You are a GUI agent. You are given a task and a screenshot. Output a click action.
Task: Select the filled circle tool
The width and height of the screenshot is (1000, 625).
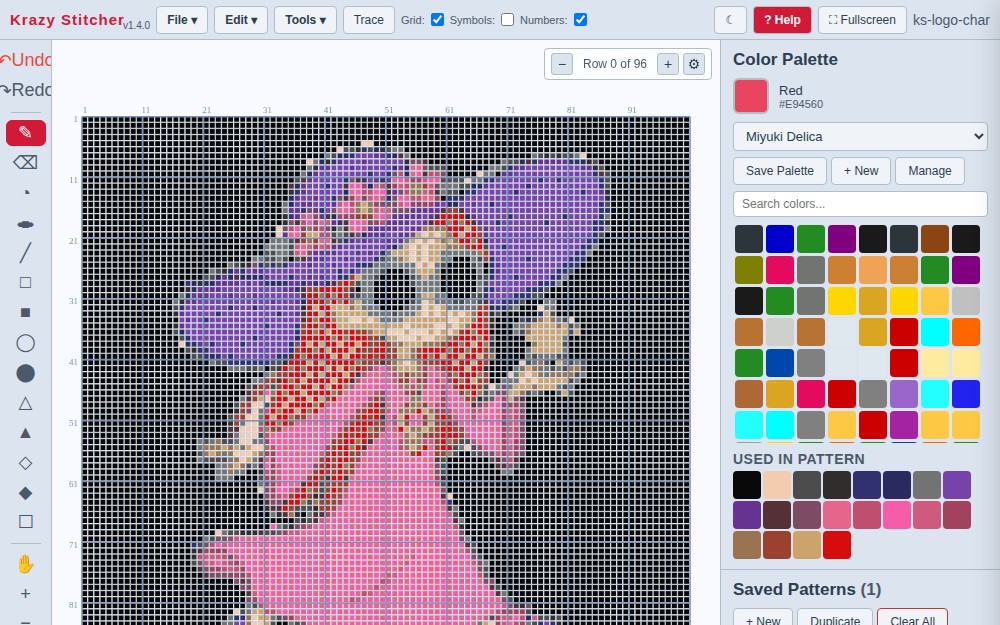click(26, 373)
